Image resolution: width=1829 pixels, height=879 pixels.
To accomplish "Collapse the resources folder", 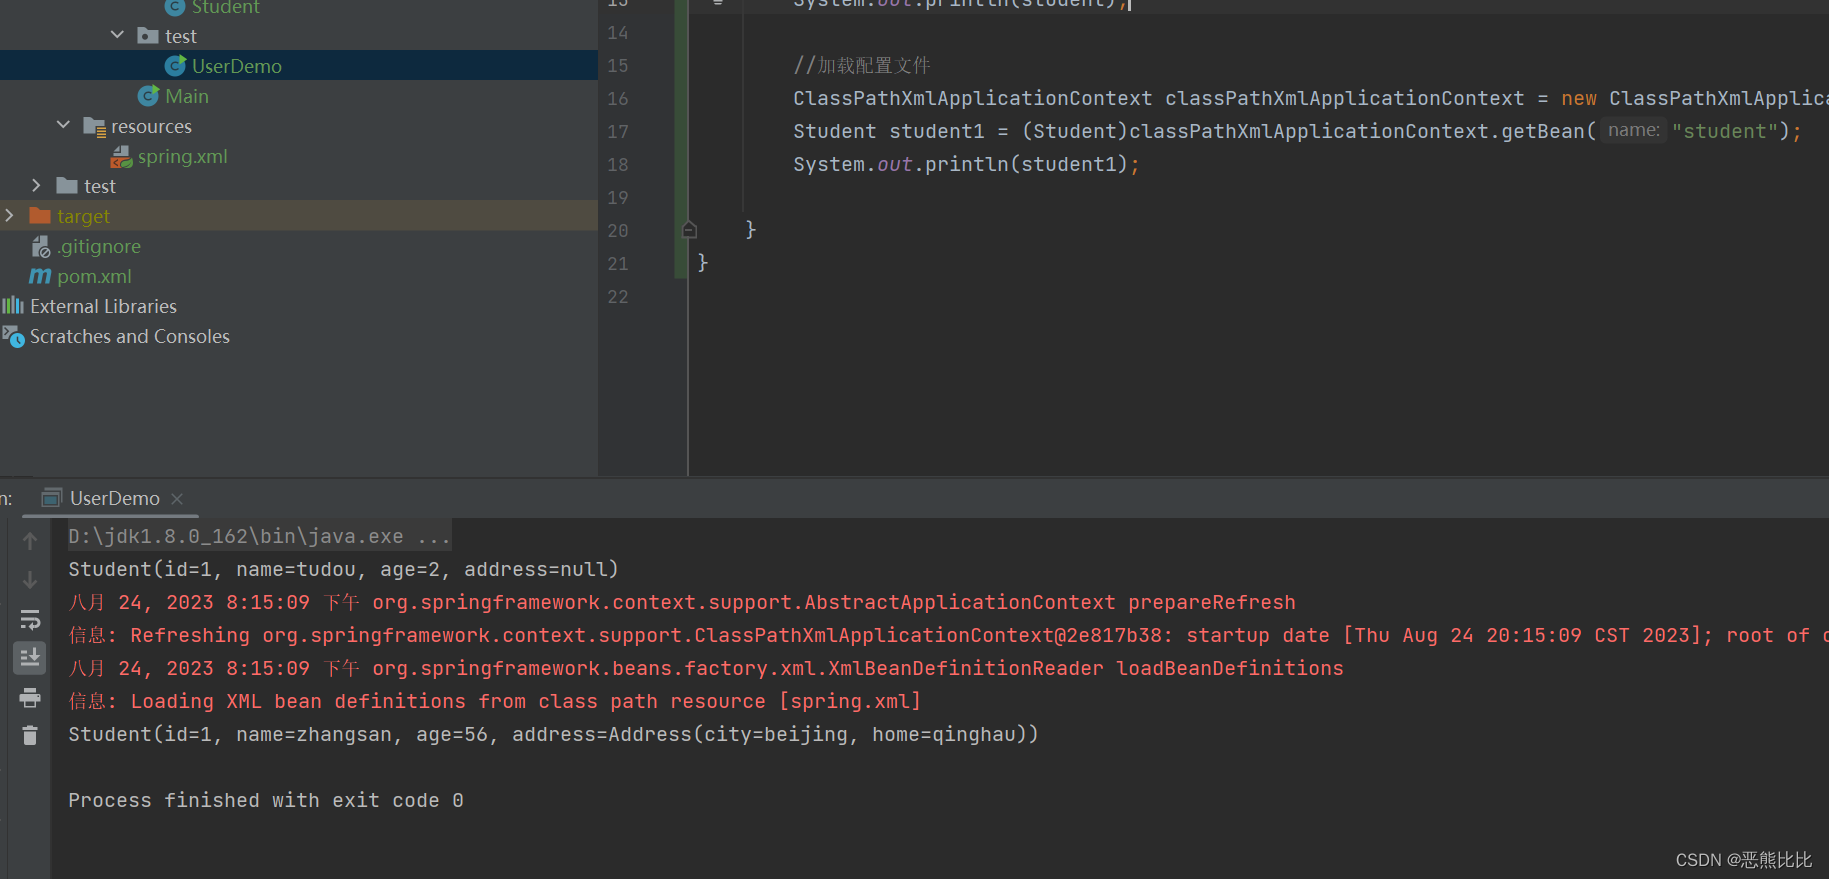I will (63, 125).
